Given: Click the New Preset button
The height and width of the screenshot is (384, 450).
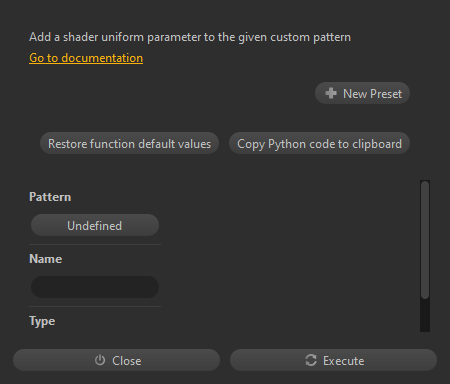Looking at the screenshot, I should pyautogui.click(x=362, y=93).
